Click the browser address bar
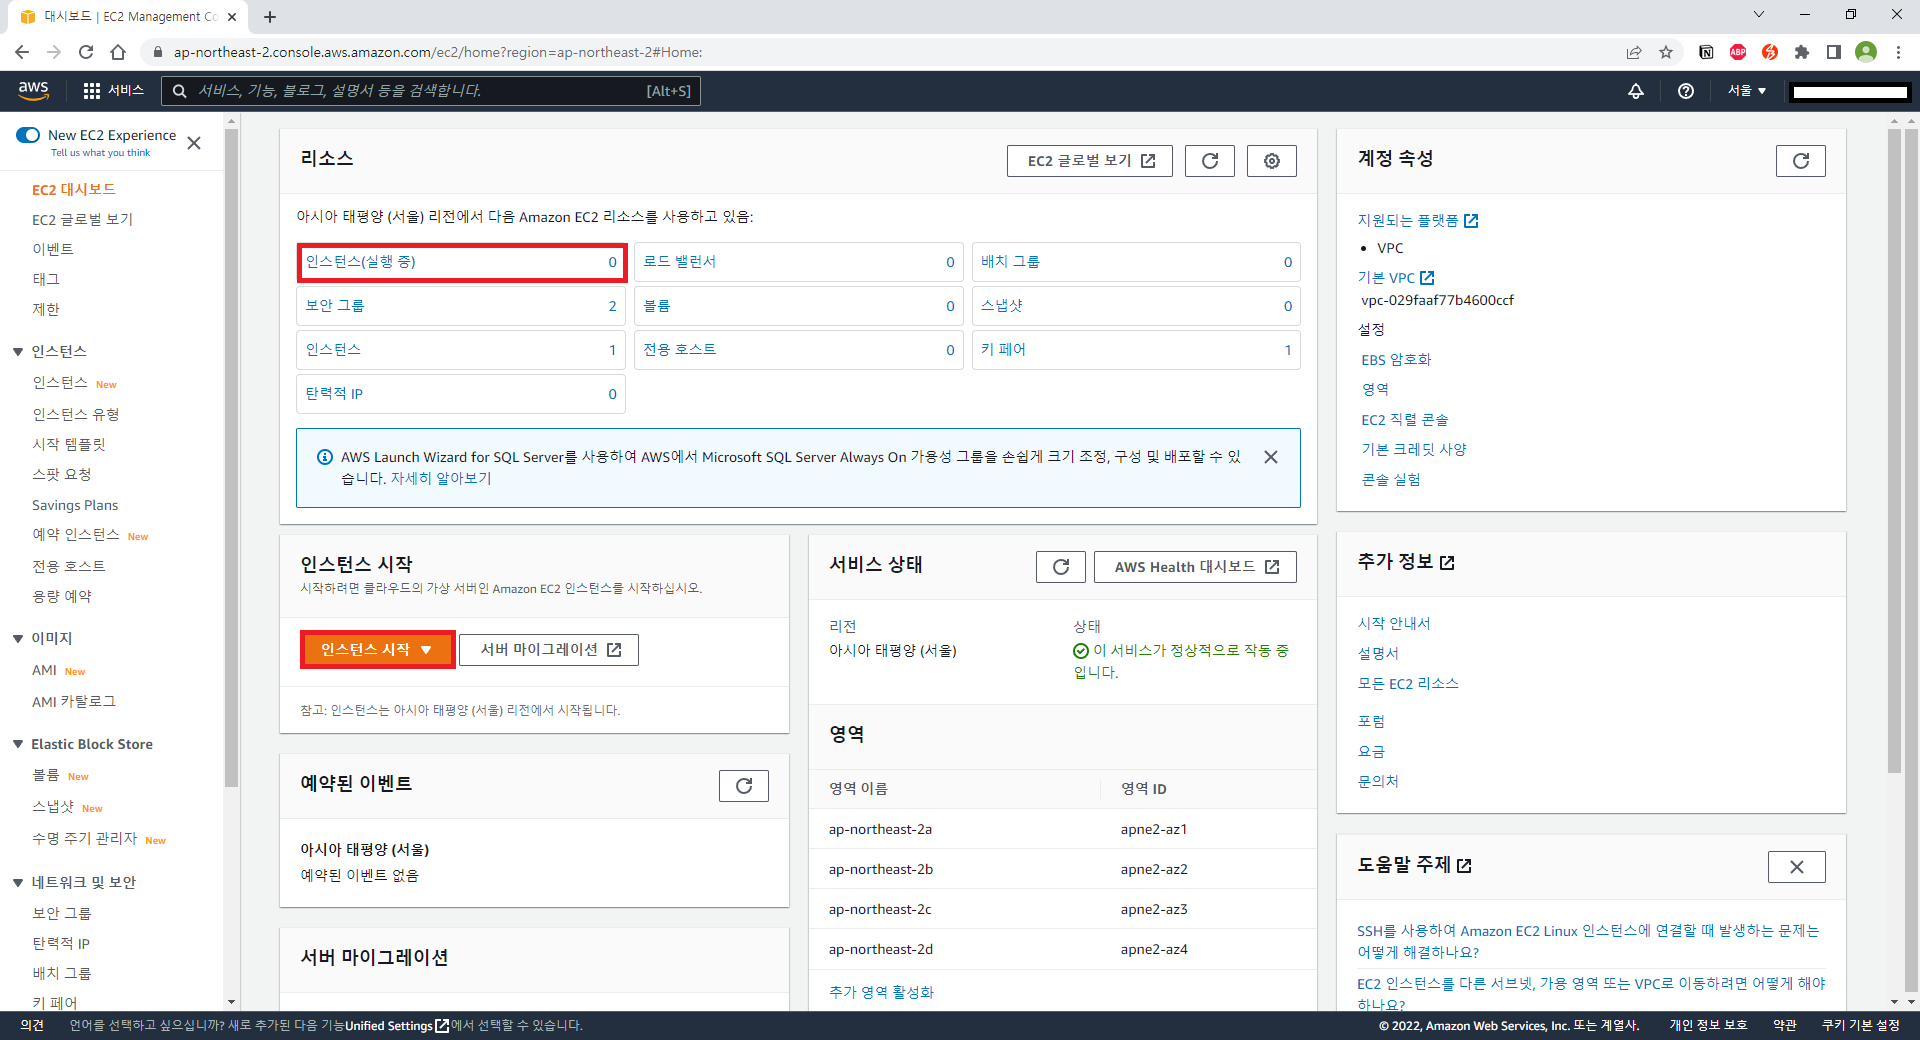The image size is (1920, 1040). coord(880,52)
